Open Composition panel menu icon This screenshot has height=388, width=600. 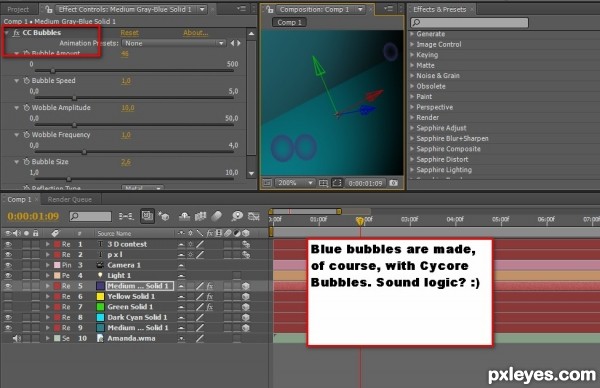388,8
